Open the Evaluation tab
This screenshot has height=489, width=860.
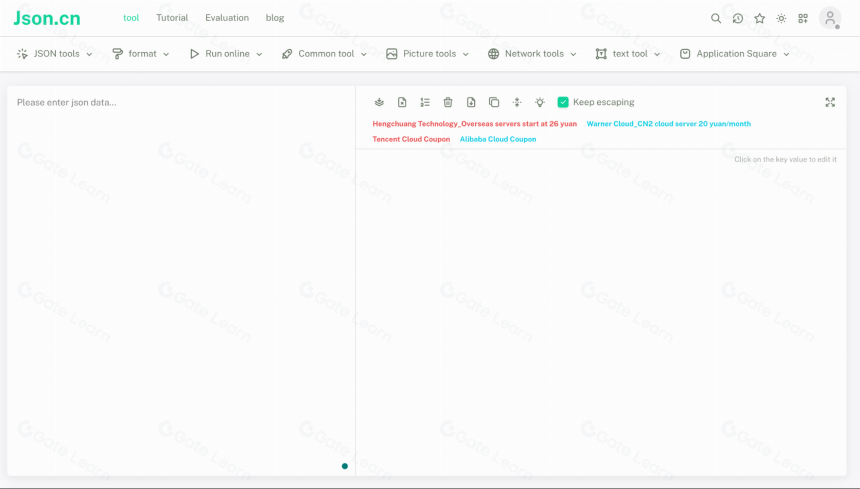[227, 18]
